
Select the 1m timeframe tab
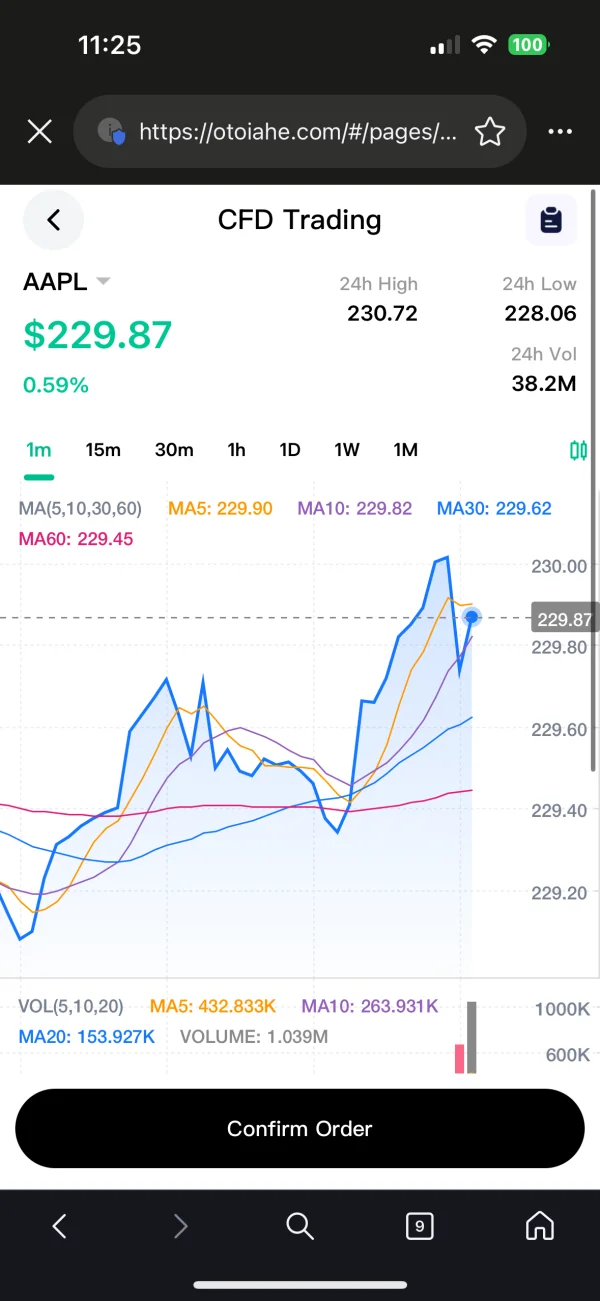click(x=39, y=450)
